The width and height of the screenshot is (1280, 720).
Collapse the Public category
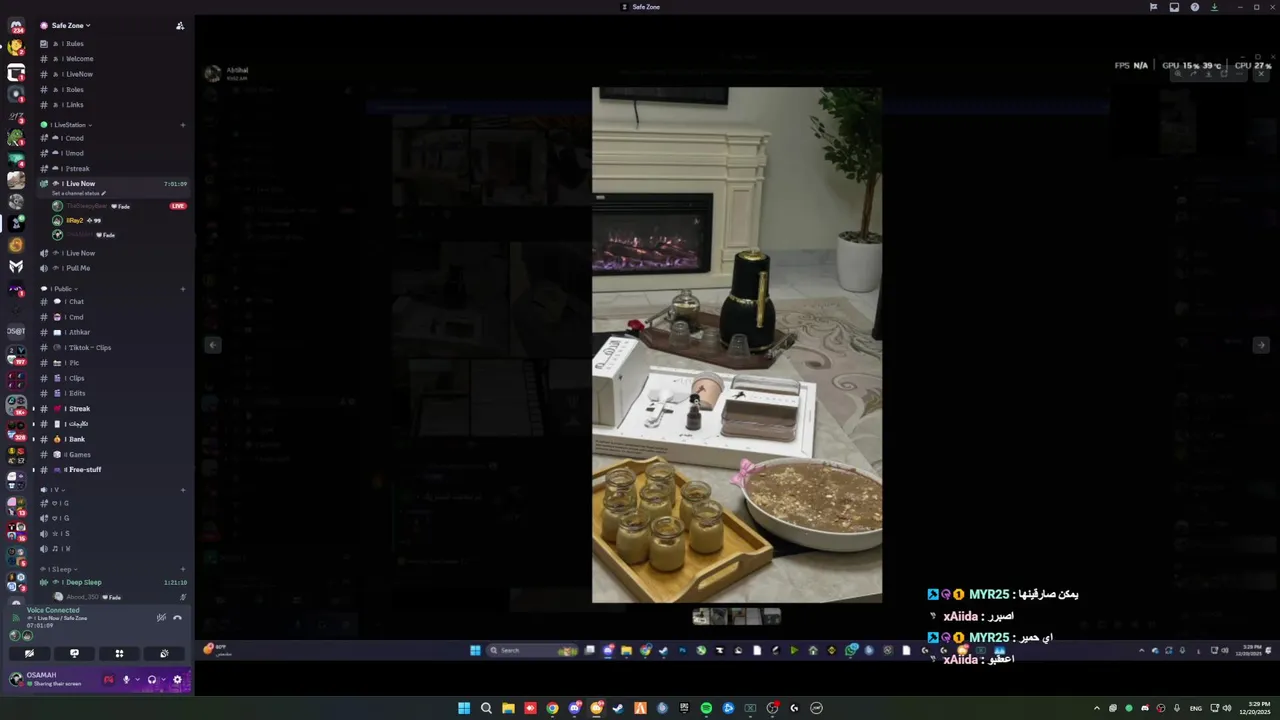tap(61, 289)
